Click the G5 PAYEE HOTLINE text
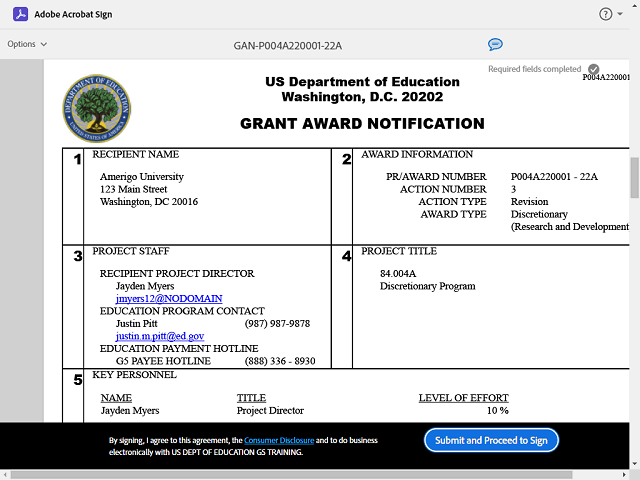 click(x=163, y=361)
